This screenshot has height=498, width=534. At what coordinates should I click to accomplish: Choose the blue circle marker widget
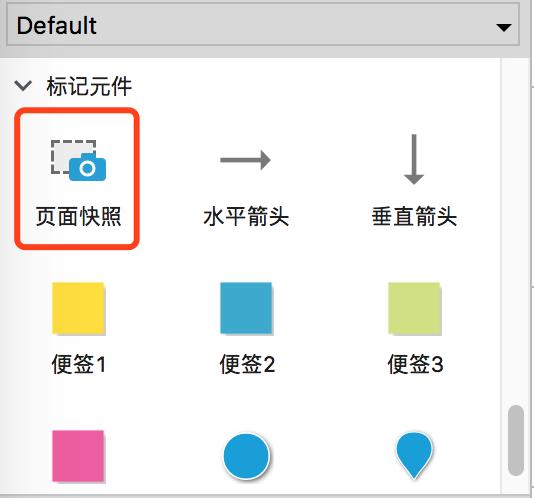point(247,456)
